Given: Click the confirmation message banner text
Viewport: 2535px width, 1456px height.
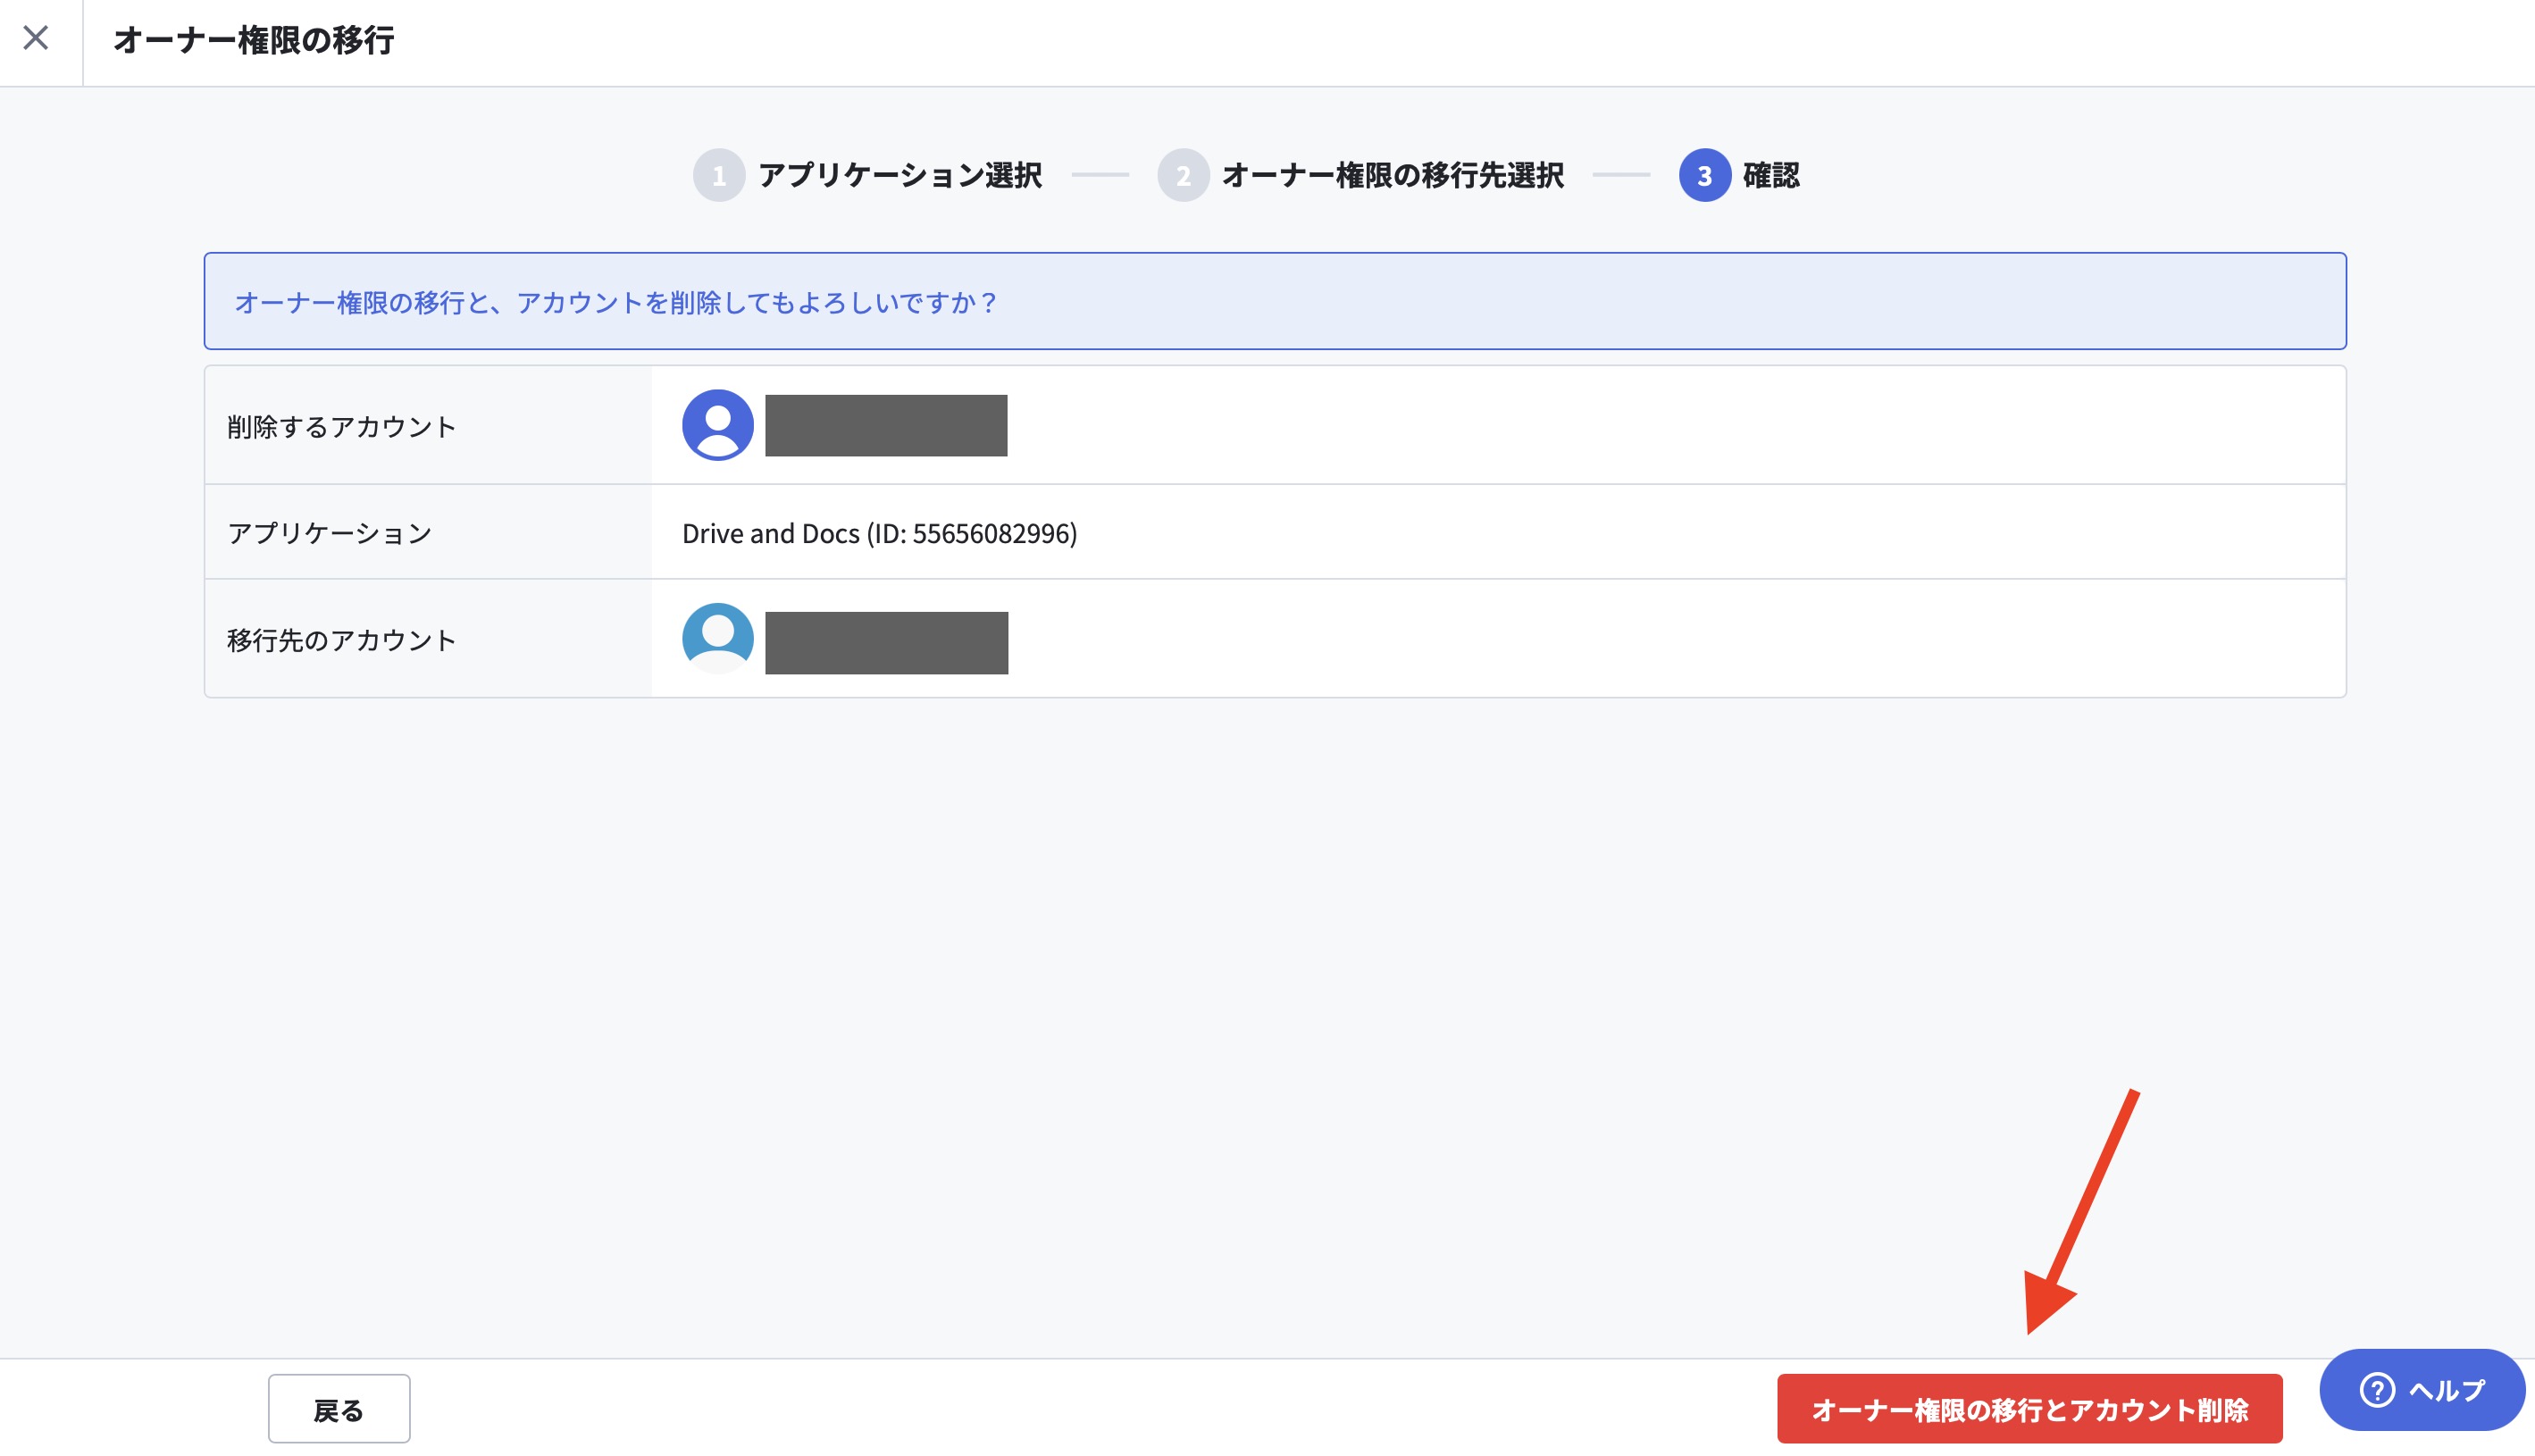Looking at the screenshot, I should (x=615, y=302).
